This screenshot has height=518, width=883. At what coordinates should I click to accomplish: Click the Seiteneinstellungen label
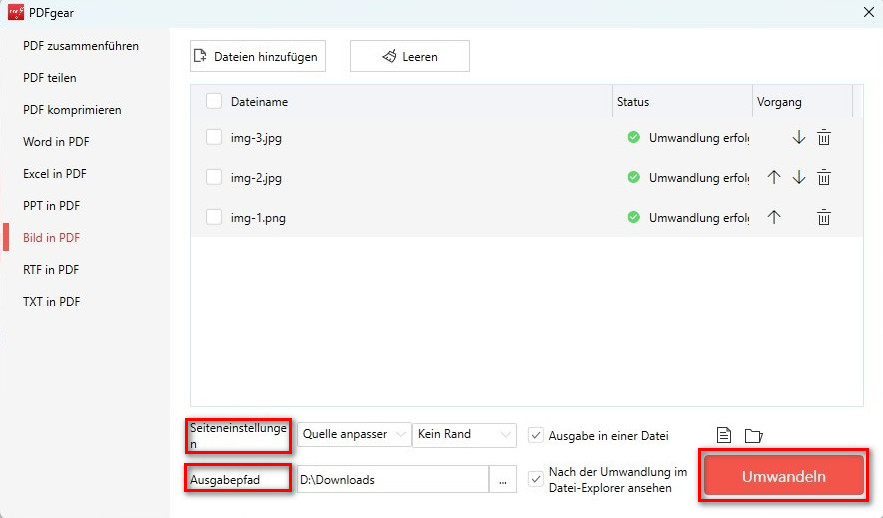pos(238,436)
